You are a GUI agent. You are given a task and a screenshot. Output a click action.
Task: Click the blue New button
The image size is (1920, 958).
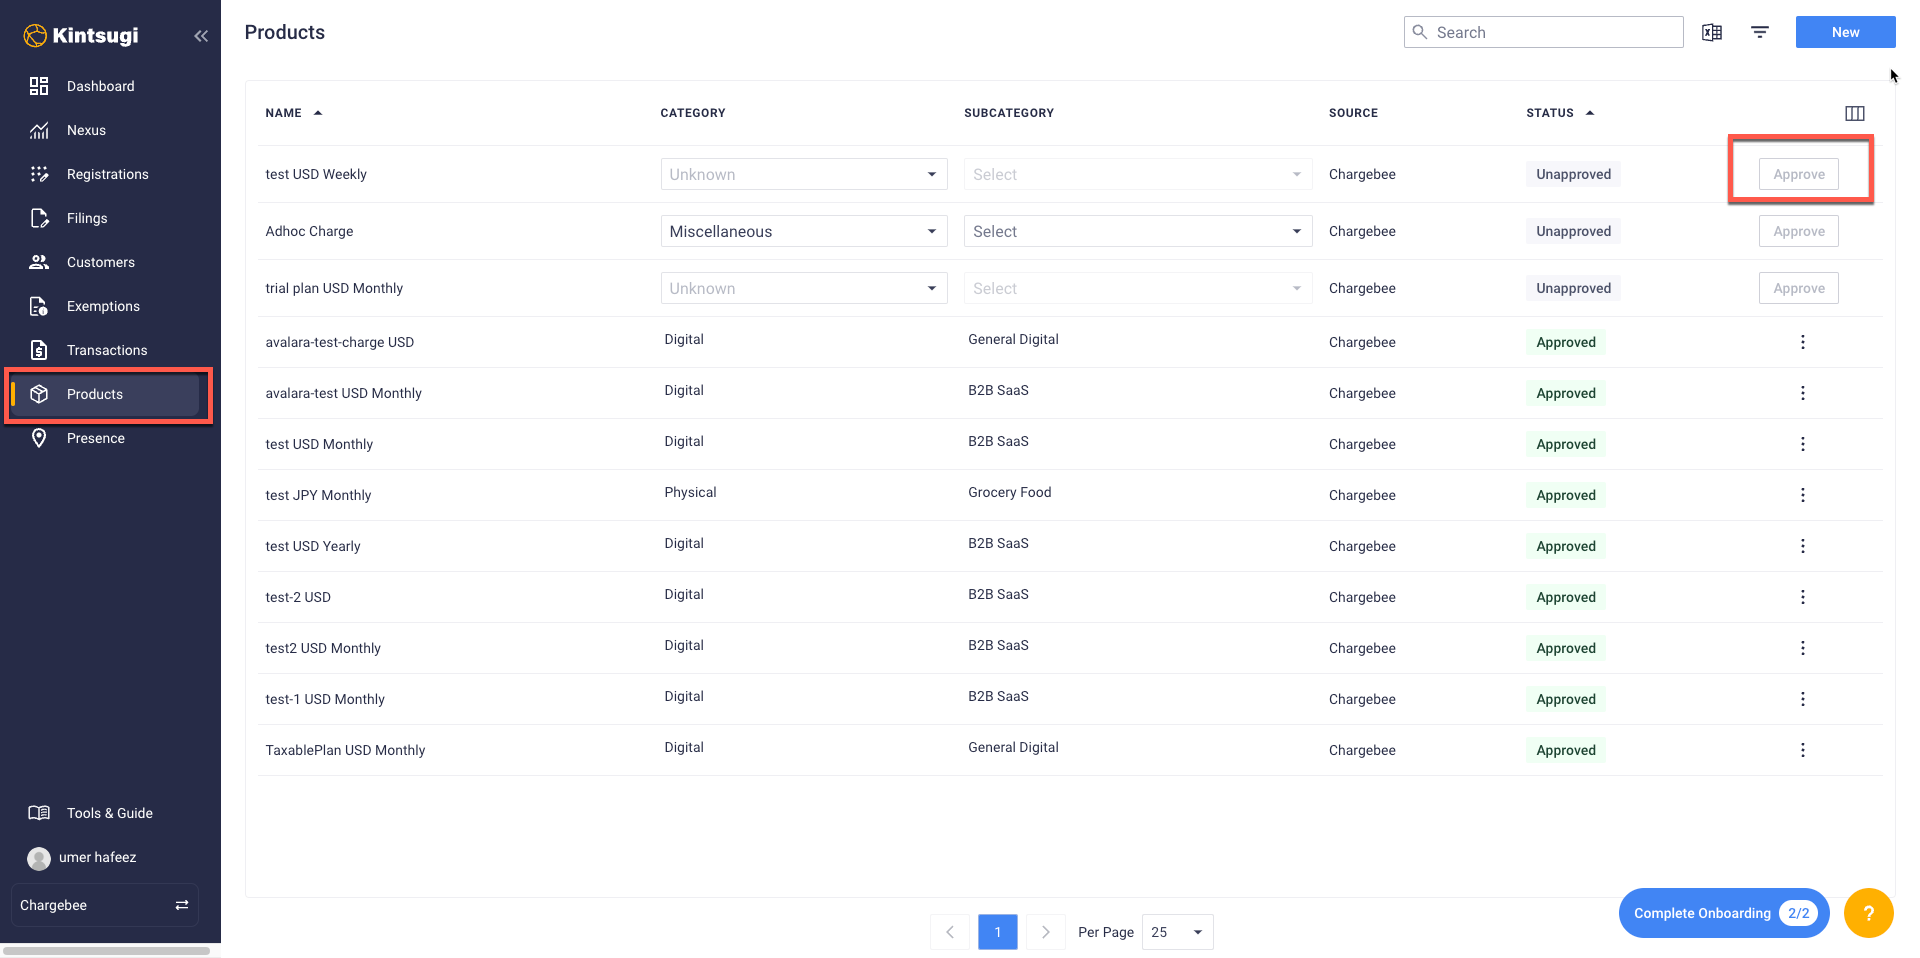point(1845,32)
